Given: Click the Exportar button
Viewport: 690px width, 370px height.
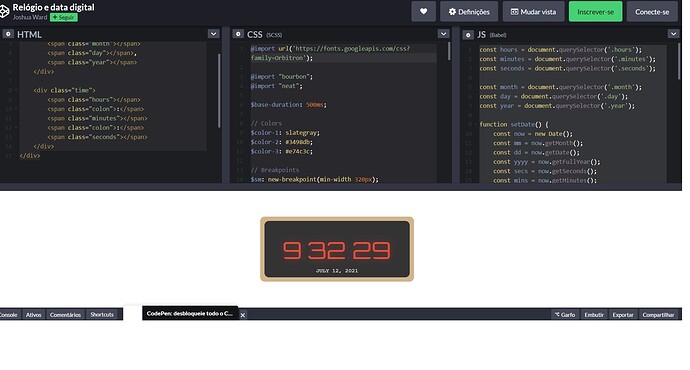Looking at the screenshot, I should (623, 315).
